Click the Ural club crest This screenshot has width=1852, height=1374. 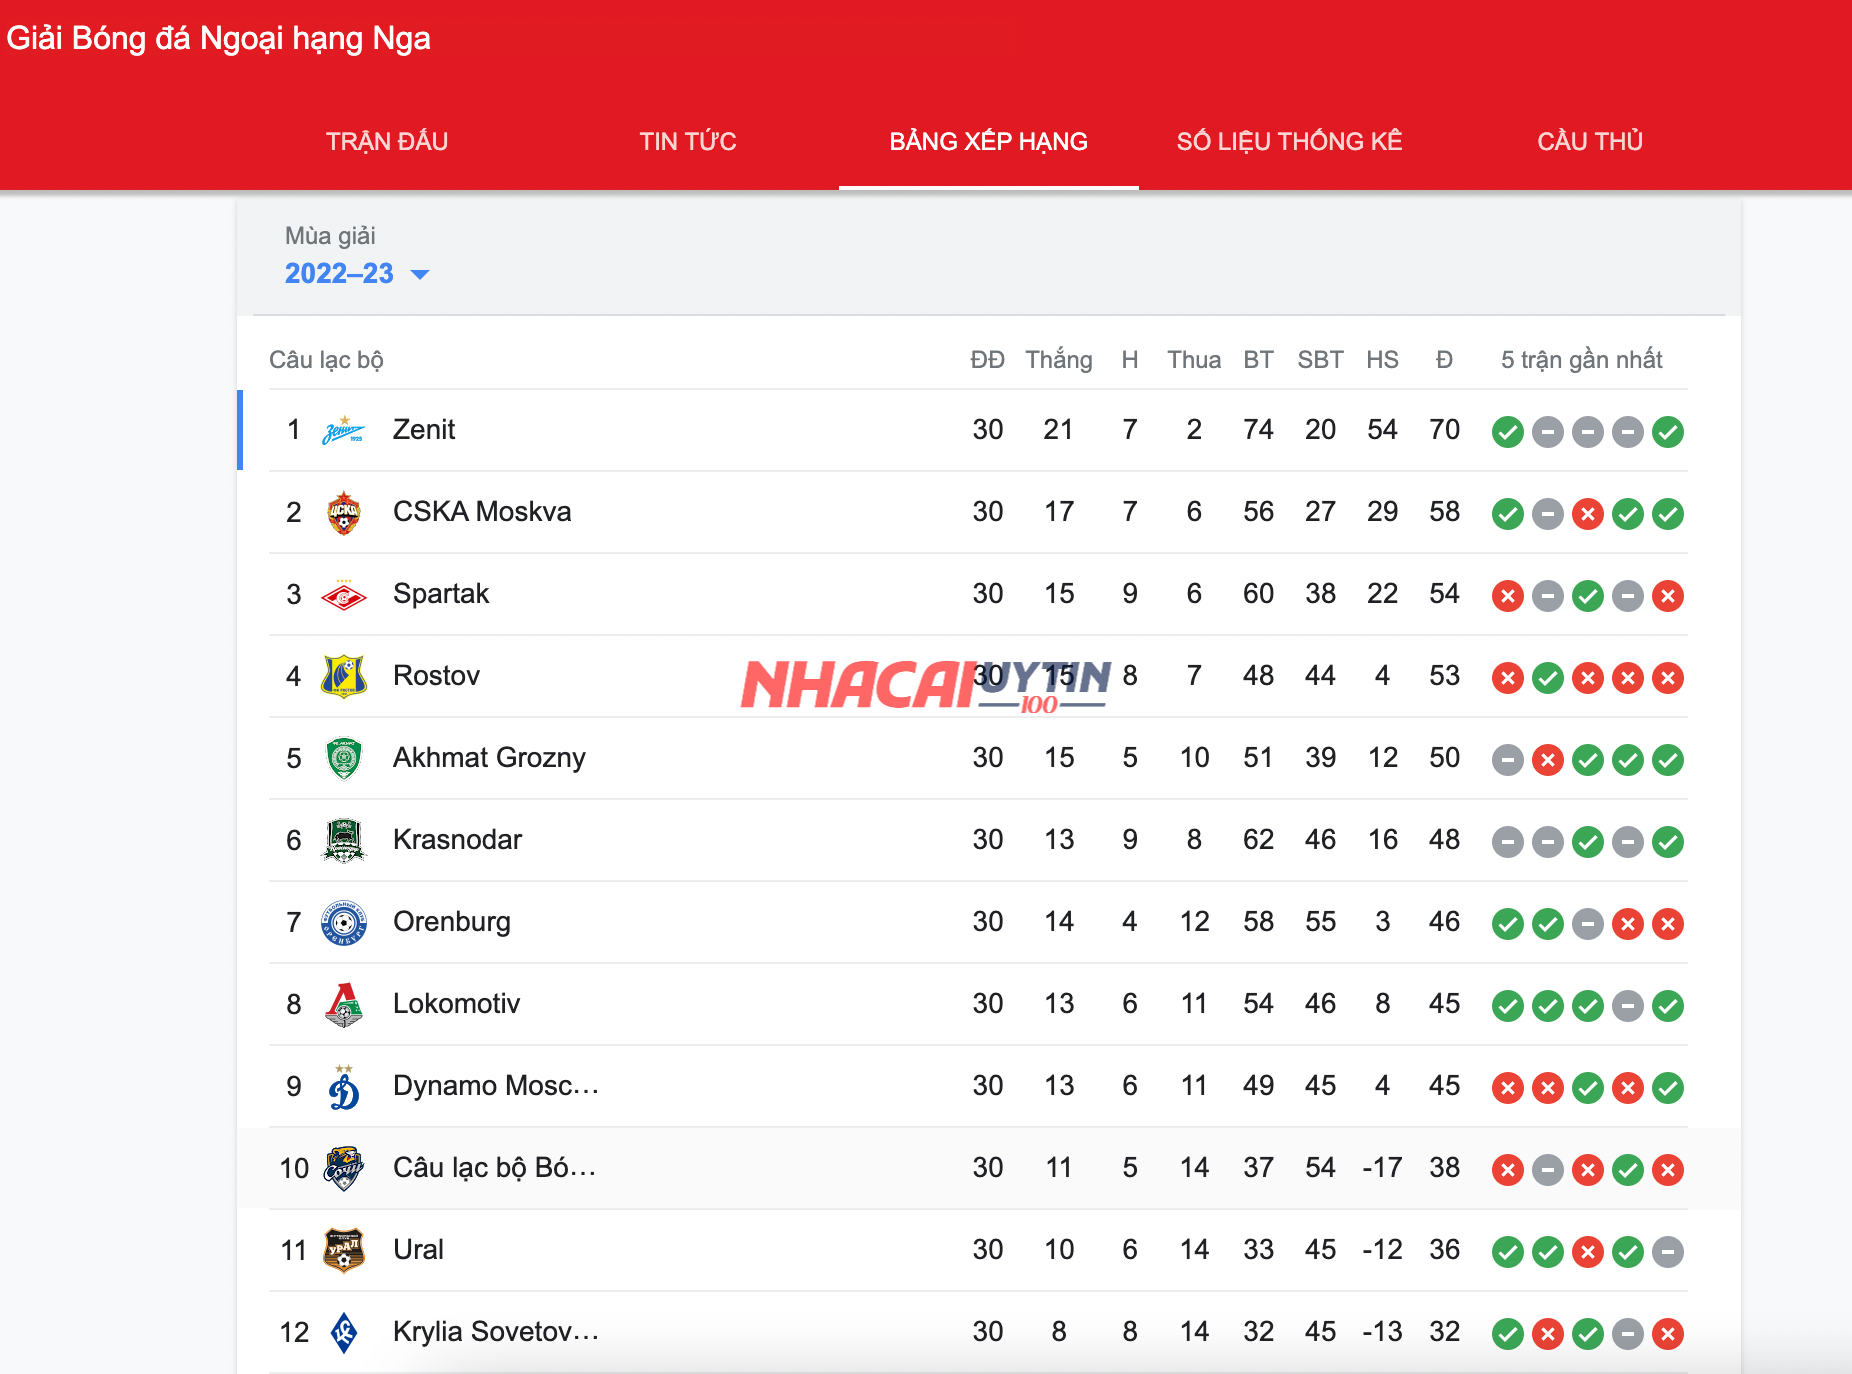click(343, 1251)
